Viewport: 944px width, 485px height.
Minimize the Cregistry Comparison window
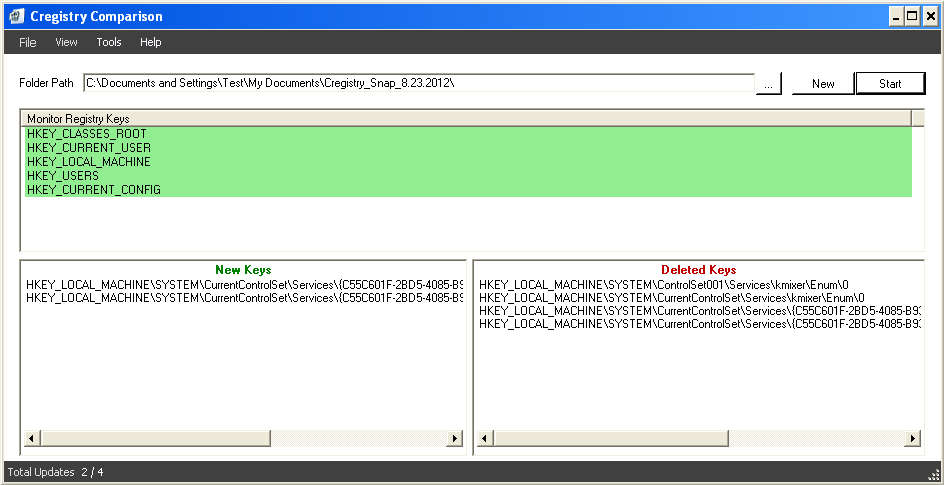point(896,16)
